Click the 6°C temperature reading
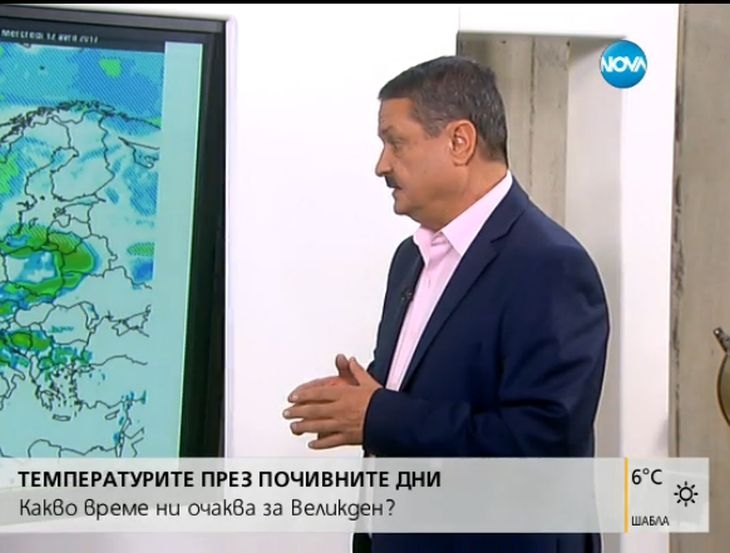Screen dimensions: 730x553 click(x=647, y=478)
